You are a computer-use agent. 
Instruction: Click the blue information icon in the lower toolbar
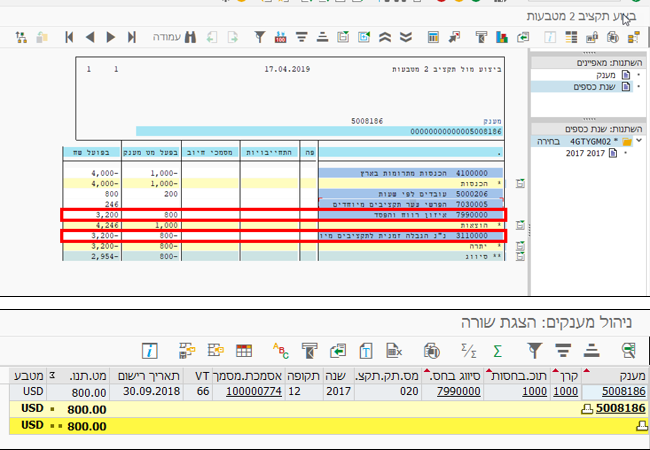[150, 351]
